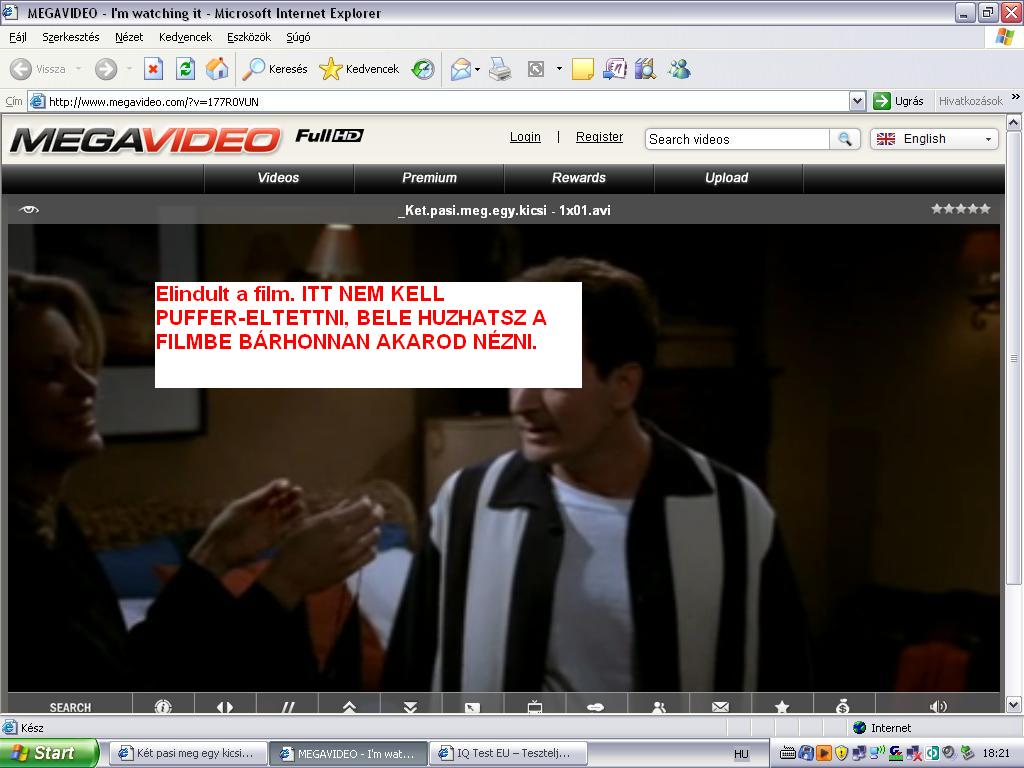
Task: Rate the video using the five stars
Action: coord(961,209)
